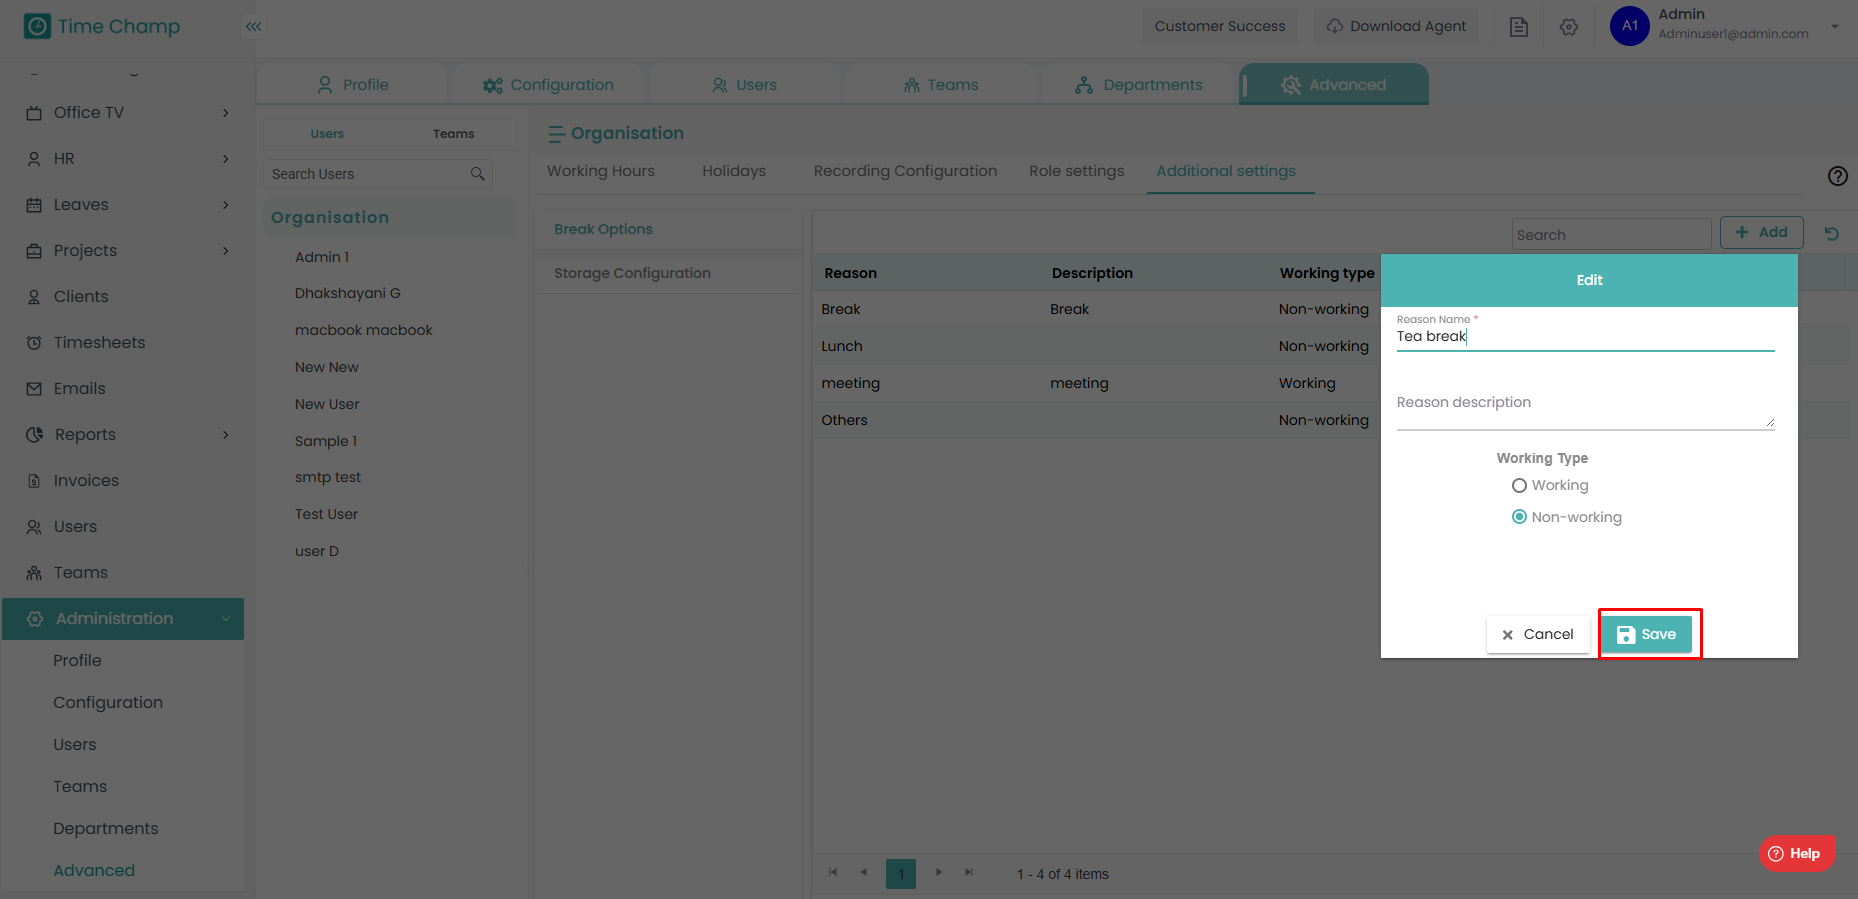Open the document icon in top bar
The height and width of the screenshot is (899, 1858).
pyautogui.click(x=1518, y=27)
